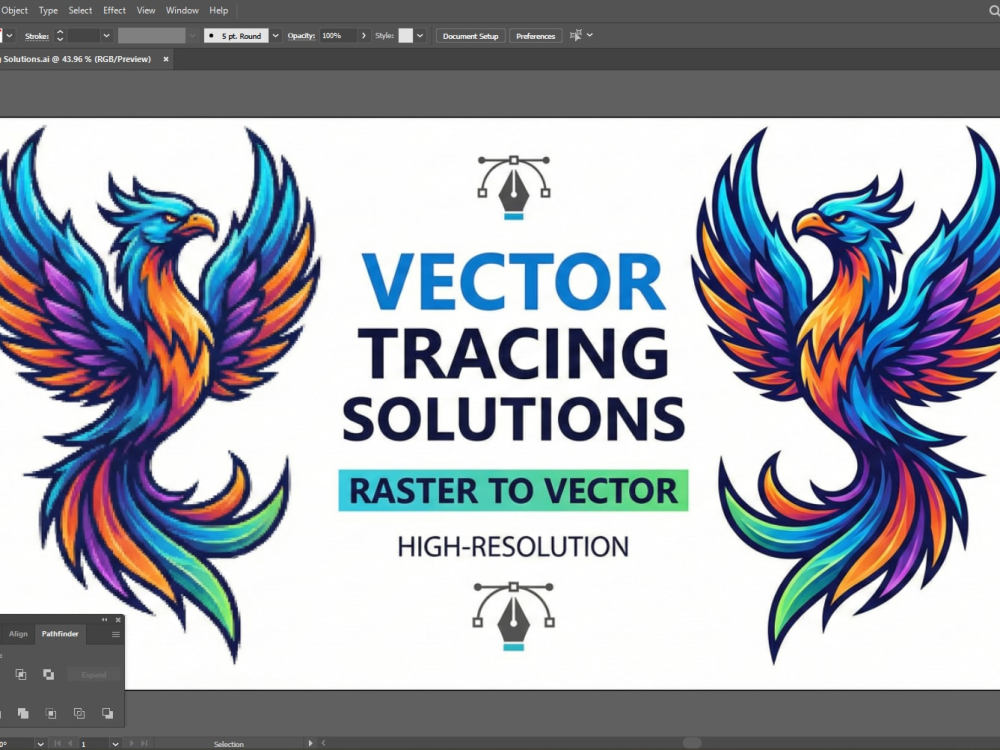This screenshot has width=1000, height=750.
Task: Select the 5 pt. Round brush definition
Action: point(236,36)
